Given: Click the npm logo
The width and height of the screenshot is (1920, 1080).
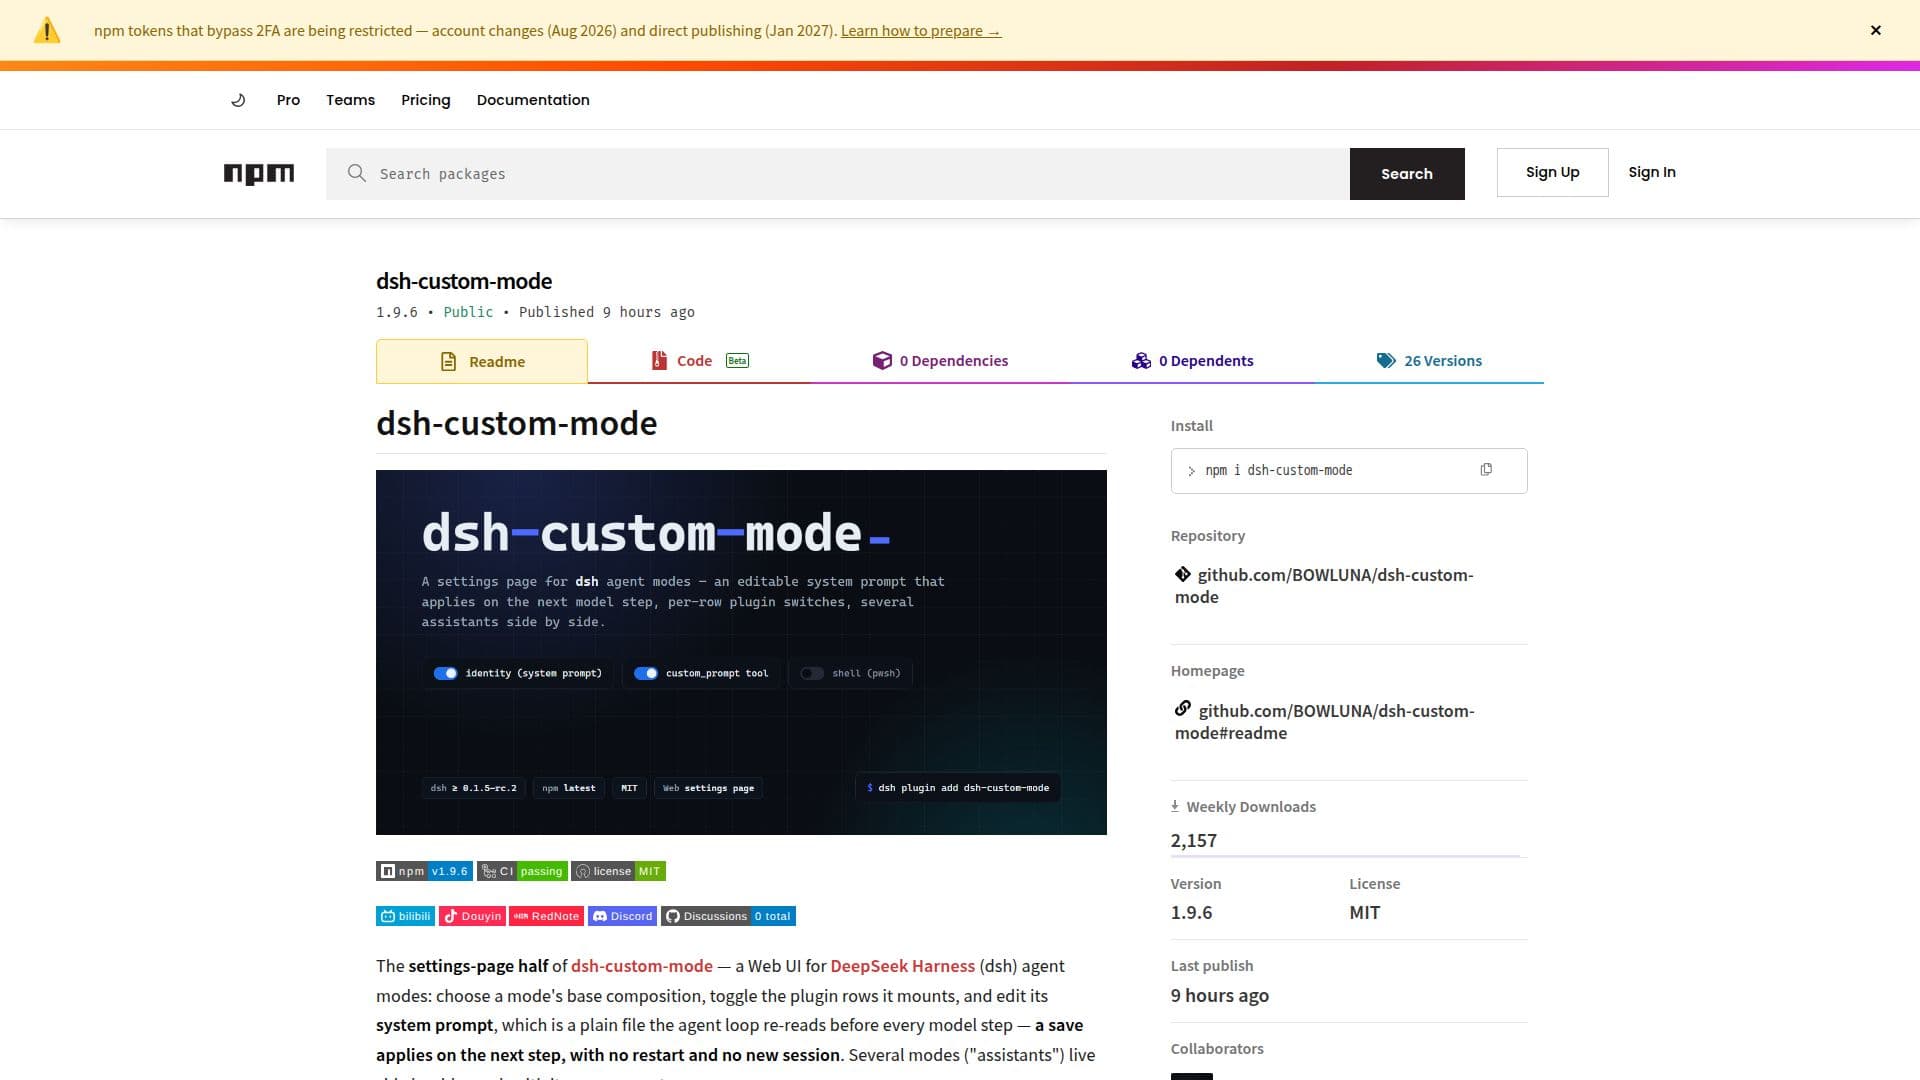Looking at the screenshot, I should (259, 174).
